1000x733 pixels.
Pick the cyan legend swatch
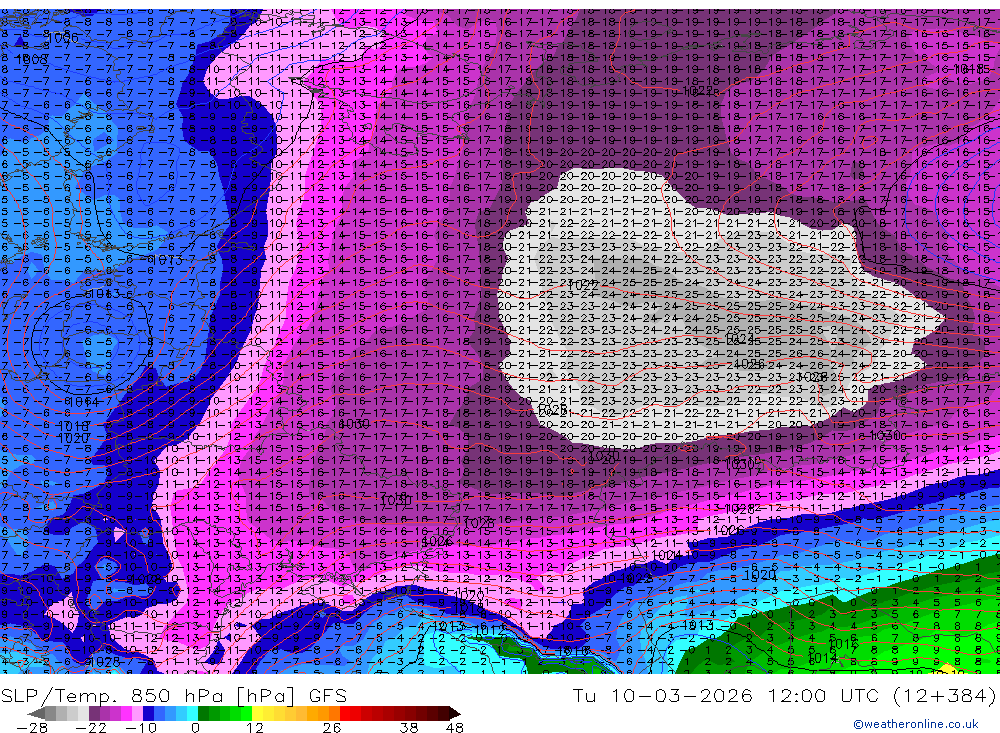click(192, 713)
